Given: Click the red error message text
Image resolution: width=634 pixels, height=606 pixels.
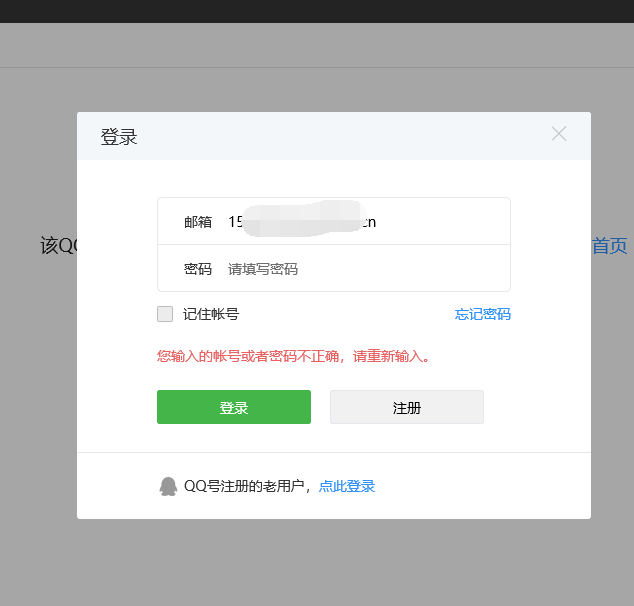Looking at the screenshot, I should [294, 357].
